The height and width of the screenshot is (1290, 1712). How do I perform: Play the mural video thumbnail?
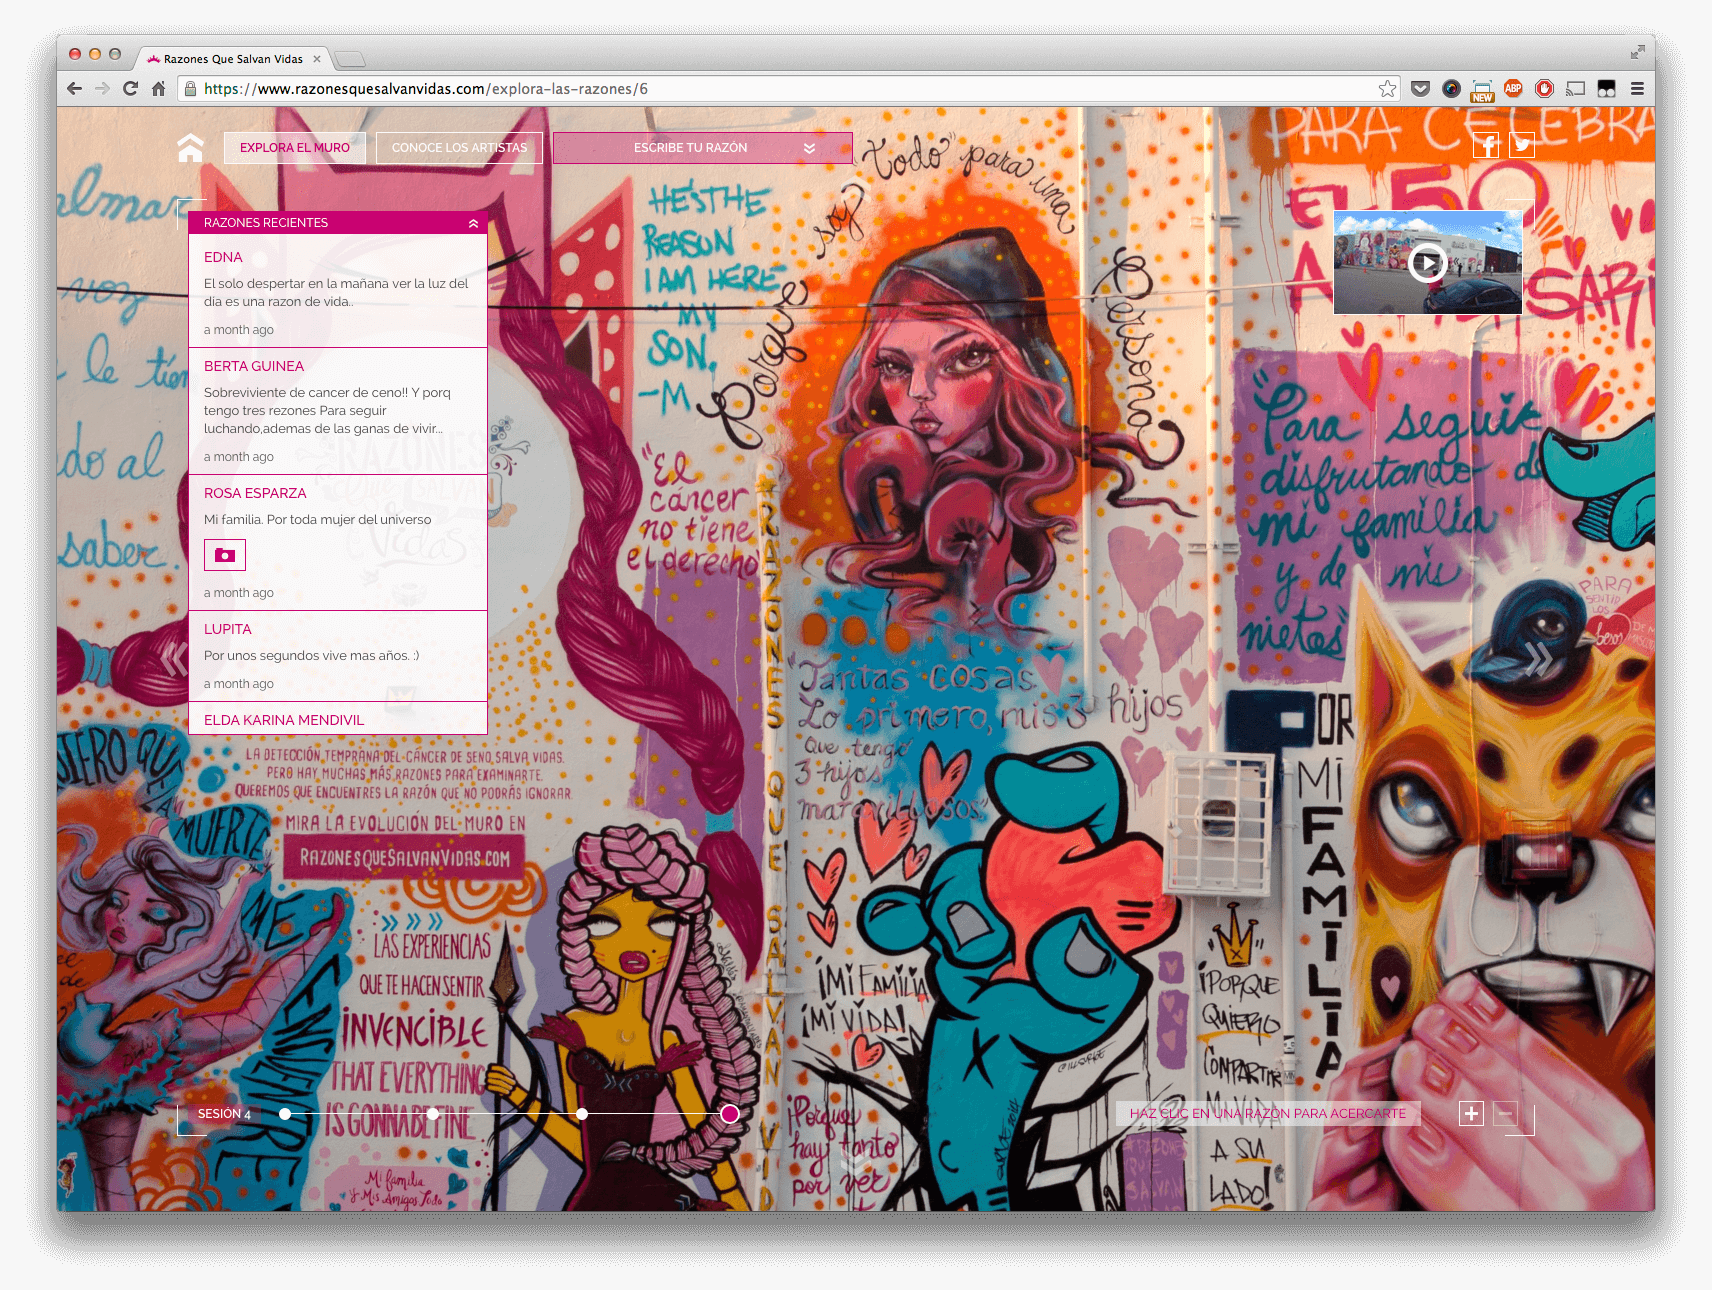click(1427, 263)
